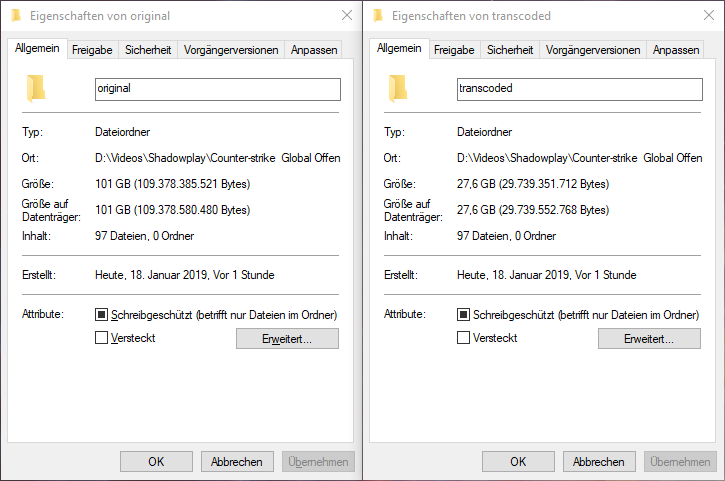Switch to Sicherheit tab in original dialog
Viewport: 725px width, 481px height.
148,50
